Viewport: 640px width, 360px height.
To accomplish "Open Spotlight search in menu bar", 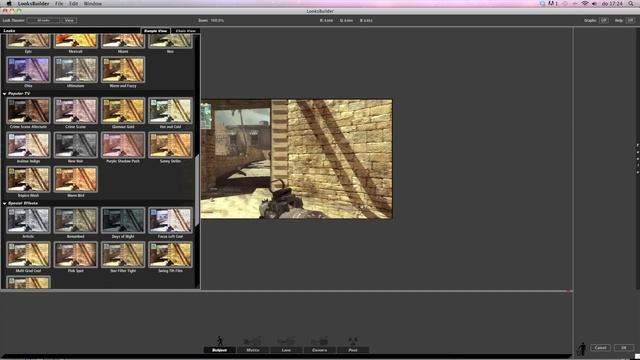I will pyautogui.click(x=631, y=3).
